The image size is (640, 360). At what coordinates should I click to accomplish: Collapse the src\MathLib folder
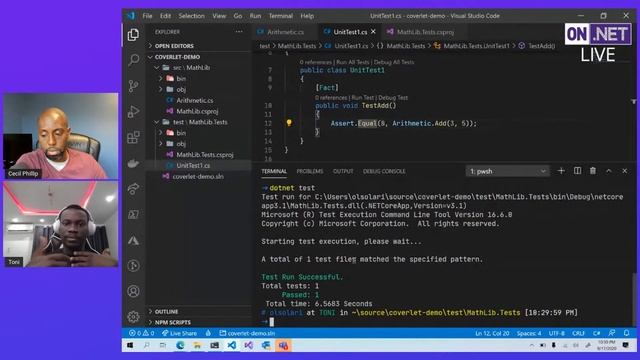199,67
